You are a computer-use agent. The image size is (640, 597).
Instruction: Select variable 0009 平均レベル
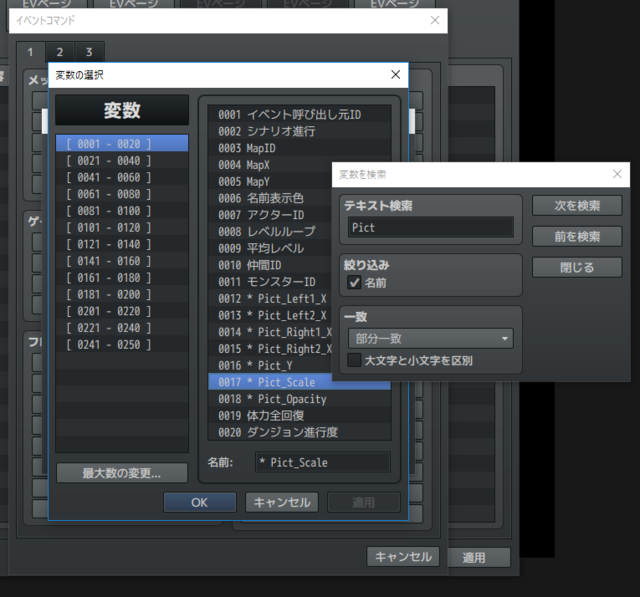click(x=270, y=248)
